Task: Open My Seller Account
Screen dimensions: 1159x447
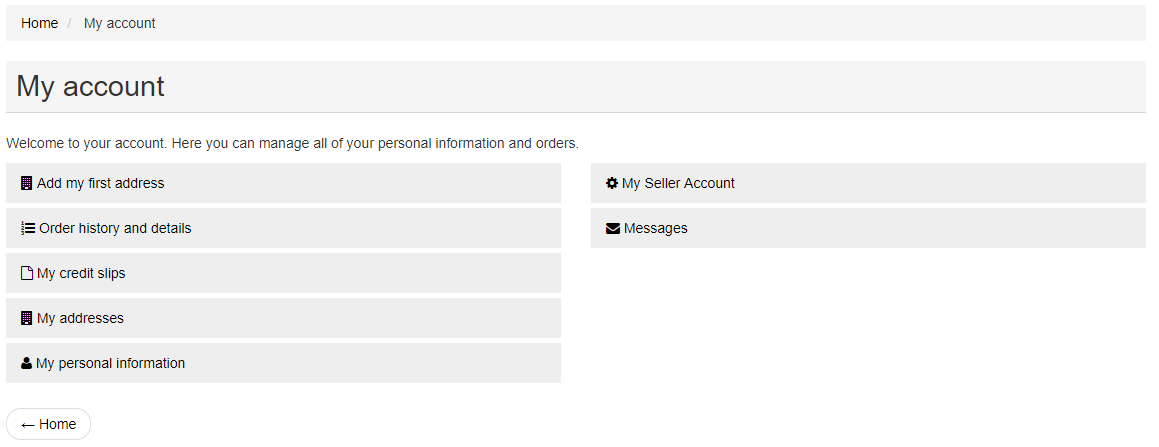Action: pyautogui.click(x=868, y=183)
